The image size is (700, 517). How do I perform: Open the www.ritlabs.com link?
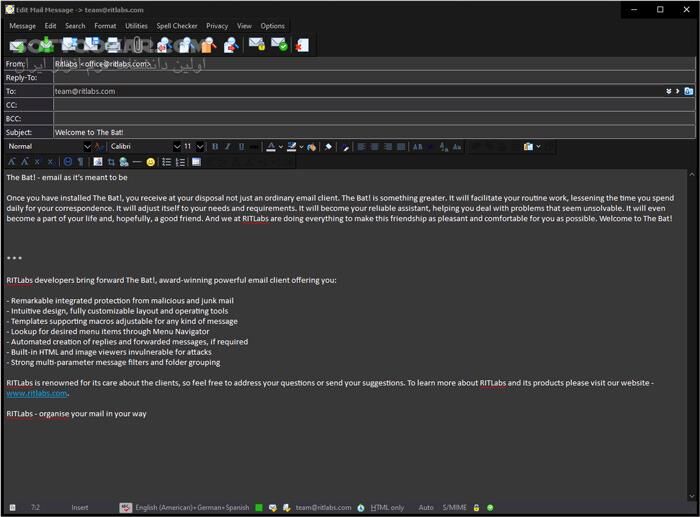[x=37, y=393]
